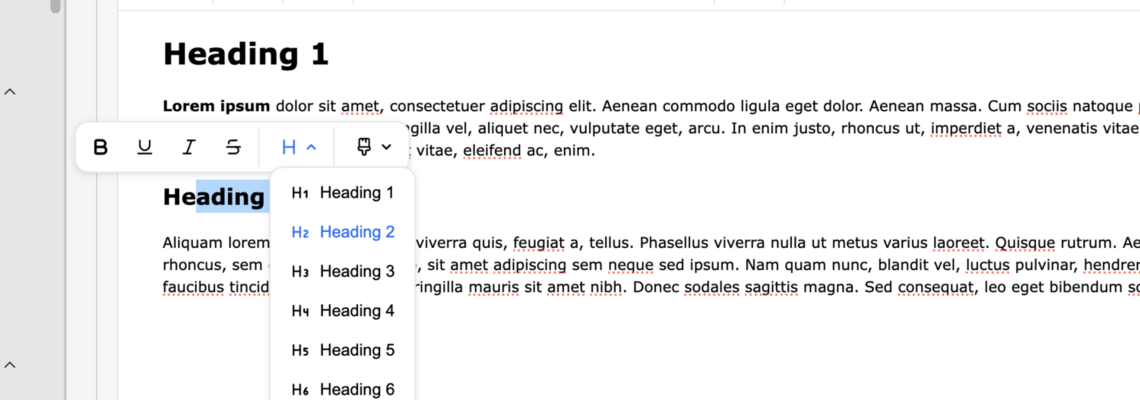Screen dimensions: 1140x400
Task: Open the highlighter color dropdown
Action: pos(374,148)
